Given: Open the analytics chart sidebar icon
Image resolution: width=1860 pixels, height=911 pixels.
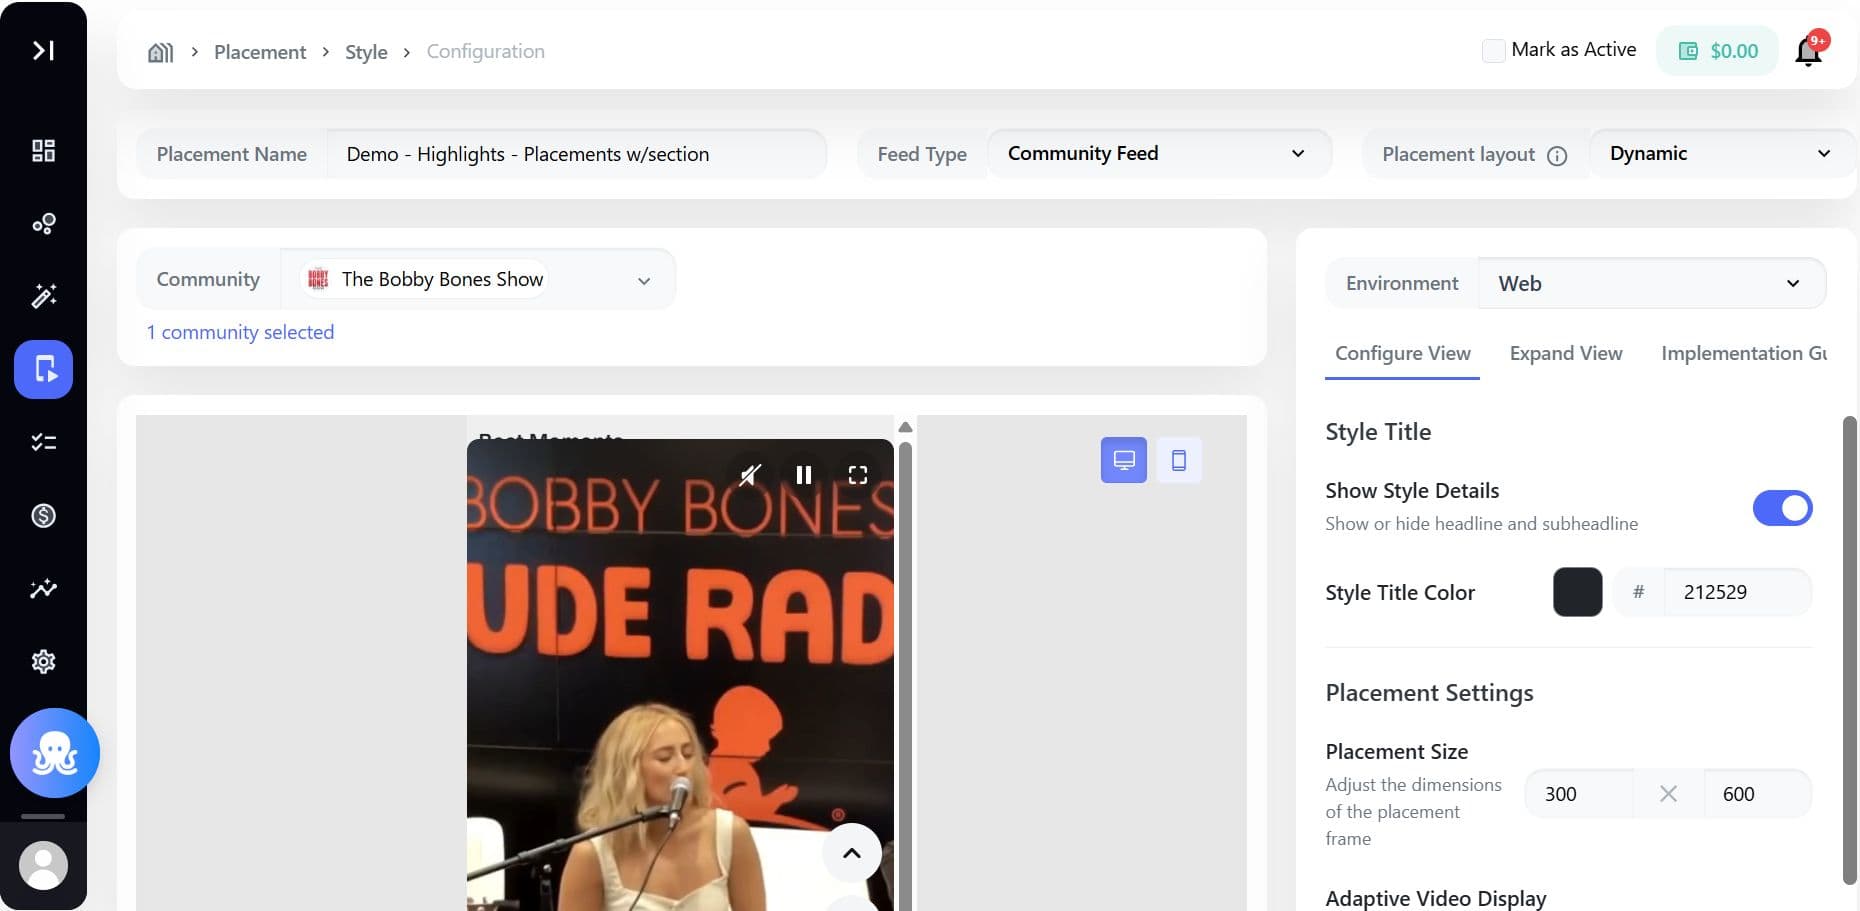Looking at the screenshot, I should [x=43, y=588].
